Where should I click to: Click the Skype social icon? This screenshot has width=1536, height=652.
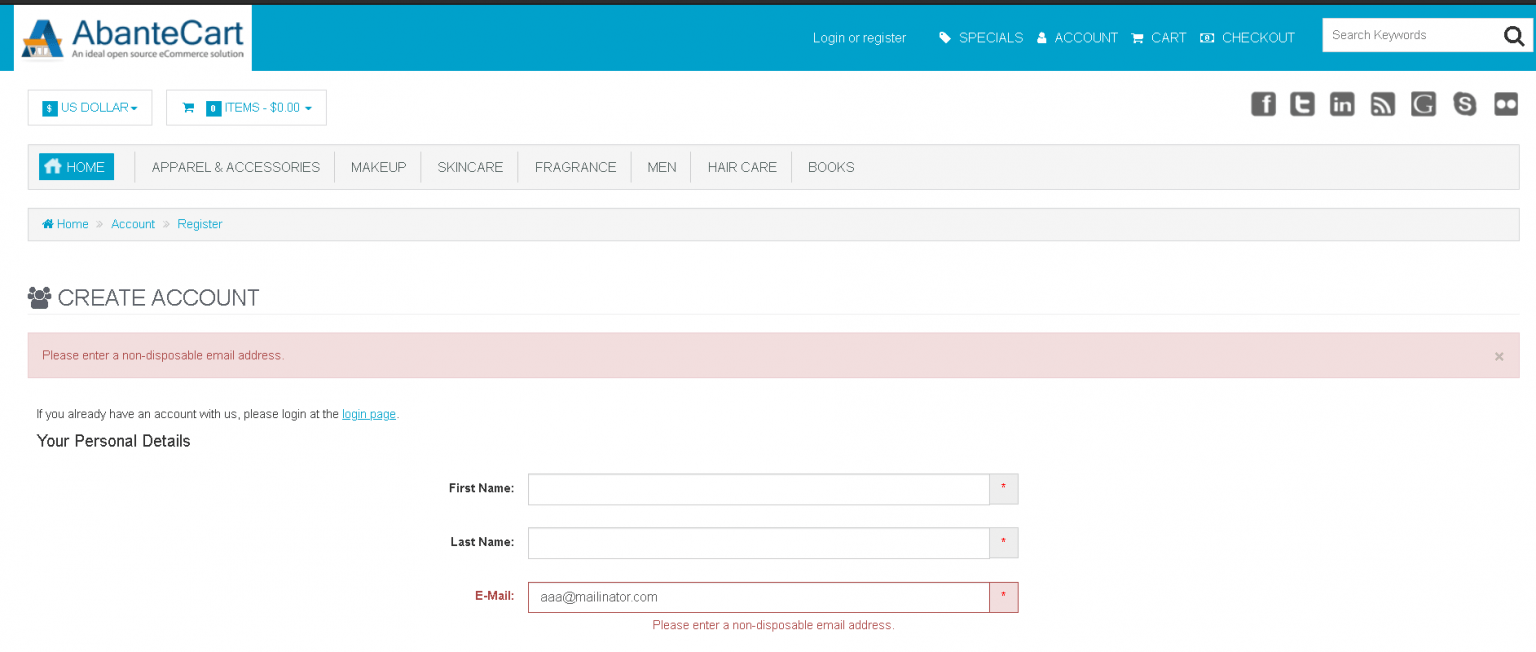(x=1465, y=104)
